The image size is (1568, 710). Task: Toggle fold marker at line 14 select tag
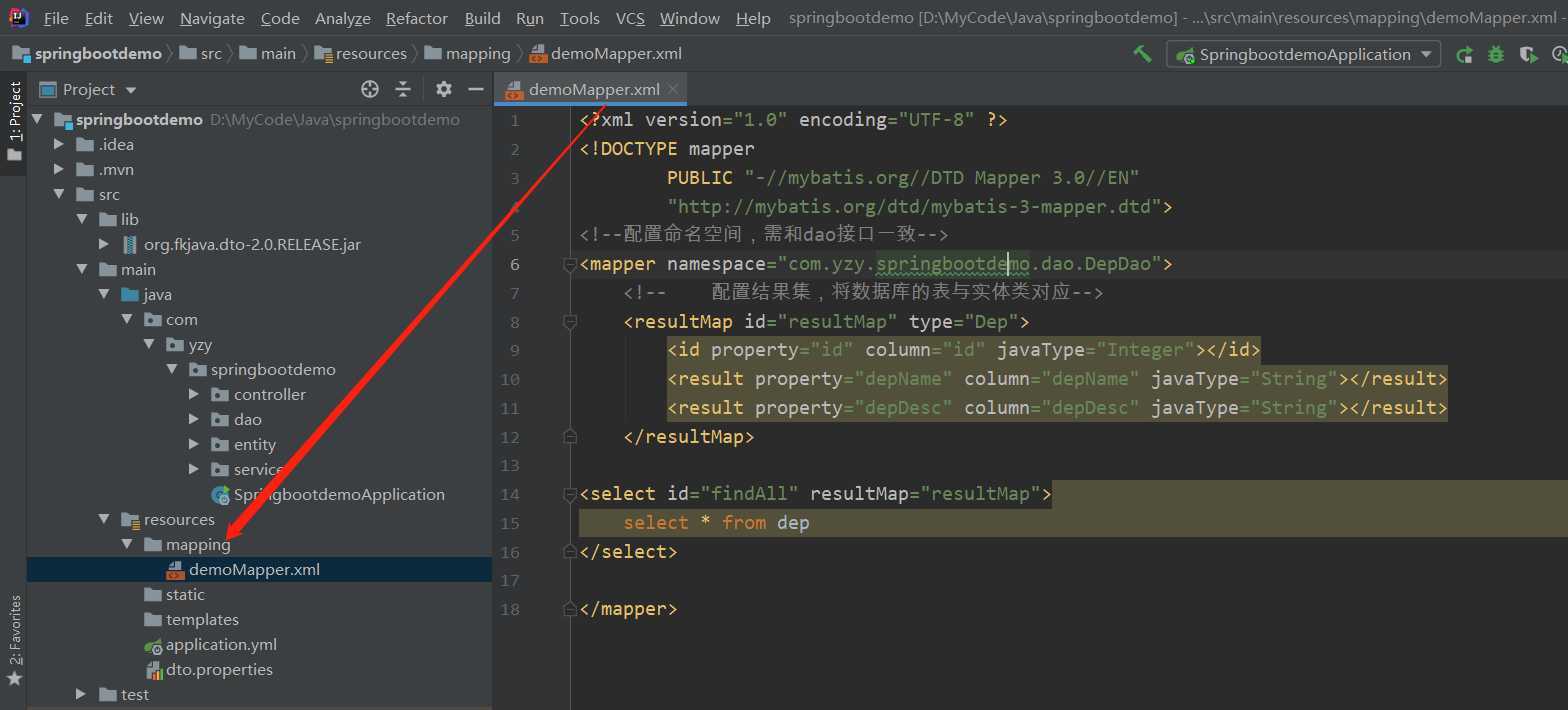pyautogui.click(x=570, y=494)
